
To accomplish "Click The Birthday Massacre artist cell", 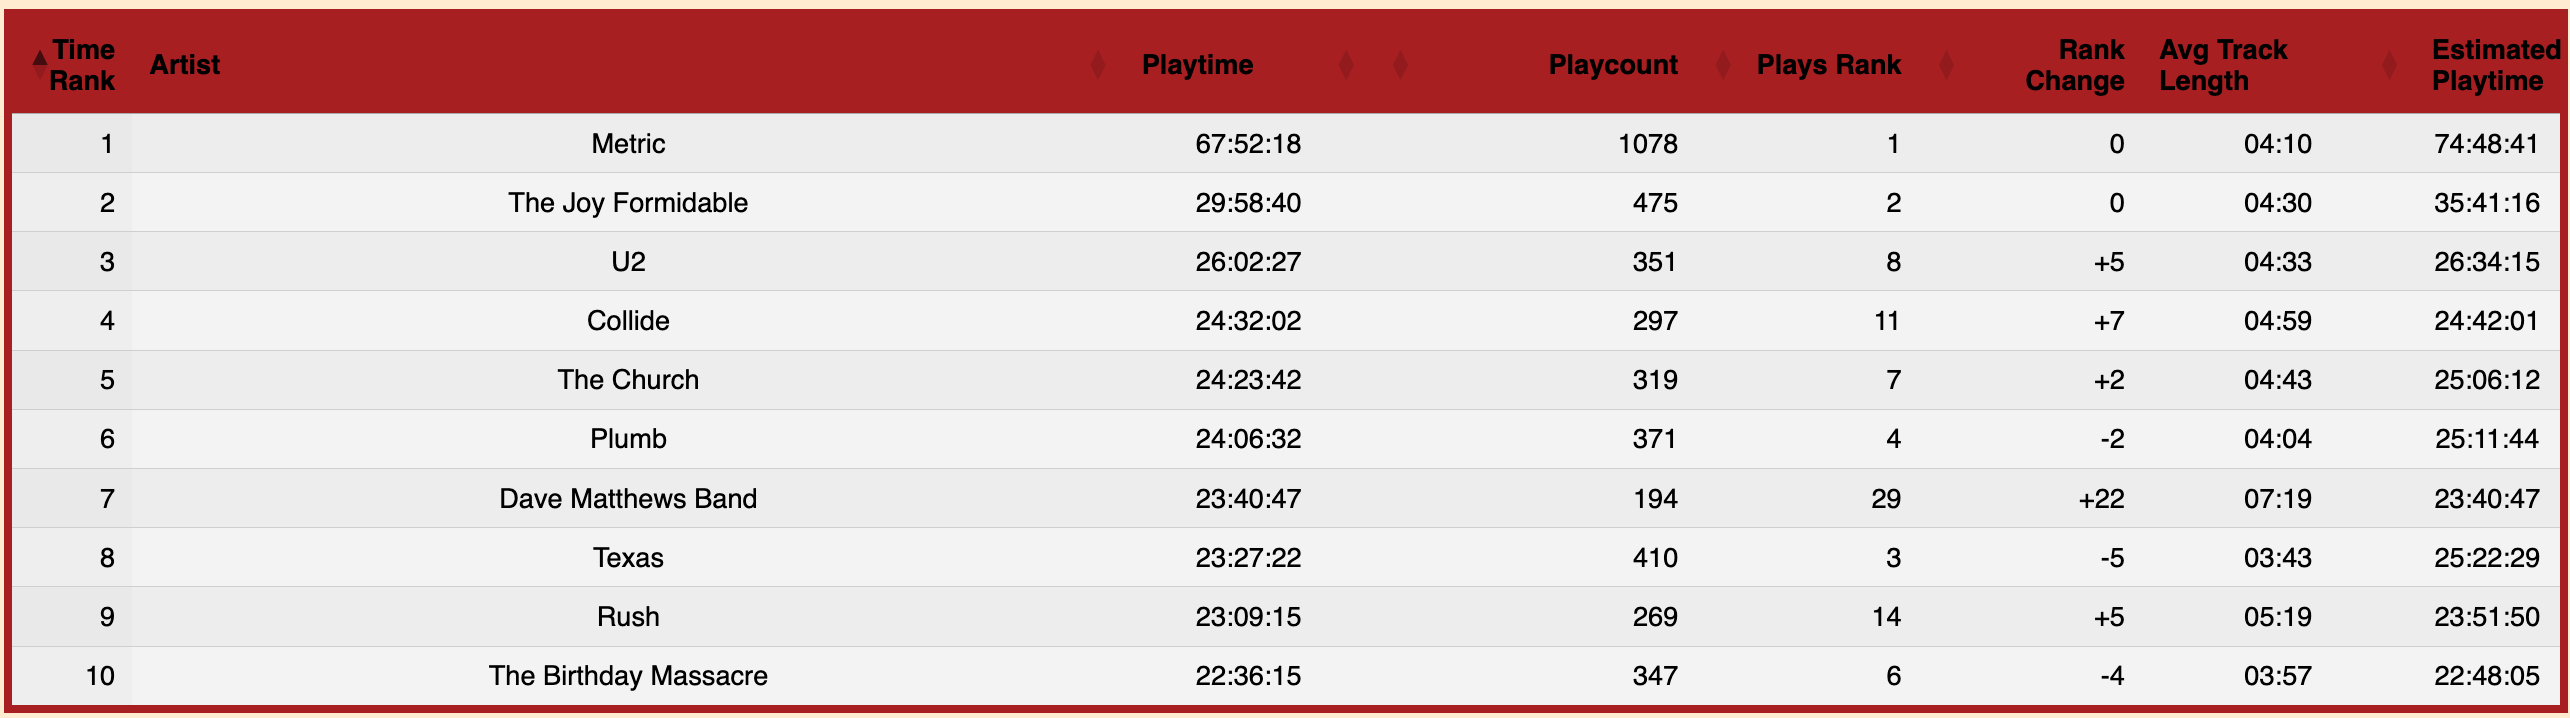I will [628, 676].
